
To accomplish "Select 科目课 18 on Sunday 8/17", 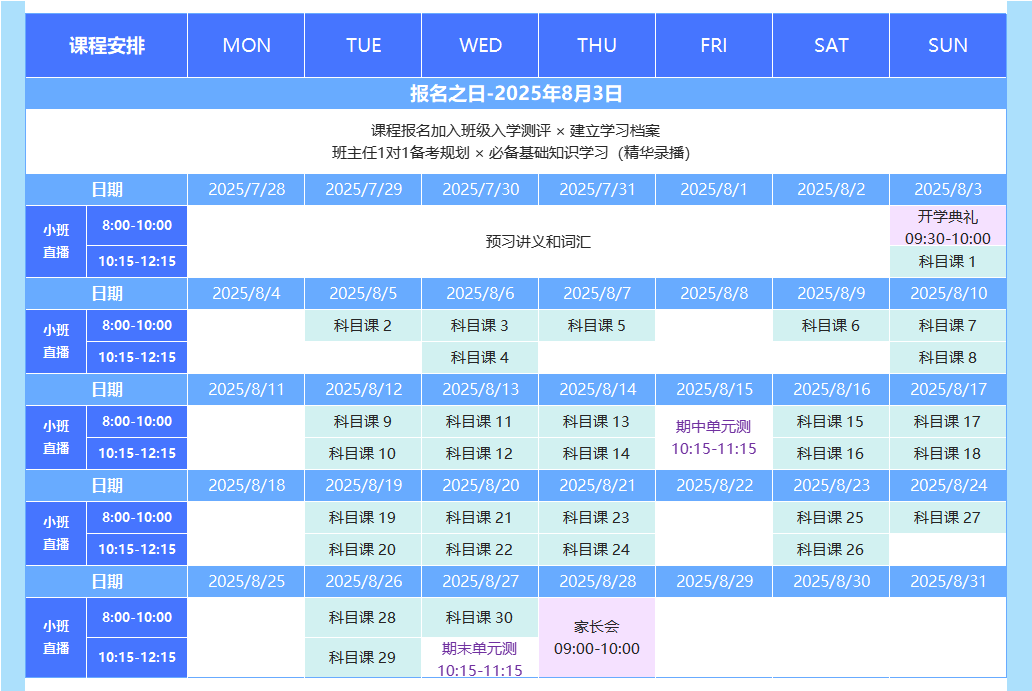I will point(947,454).
